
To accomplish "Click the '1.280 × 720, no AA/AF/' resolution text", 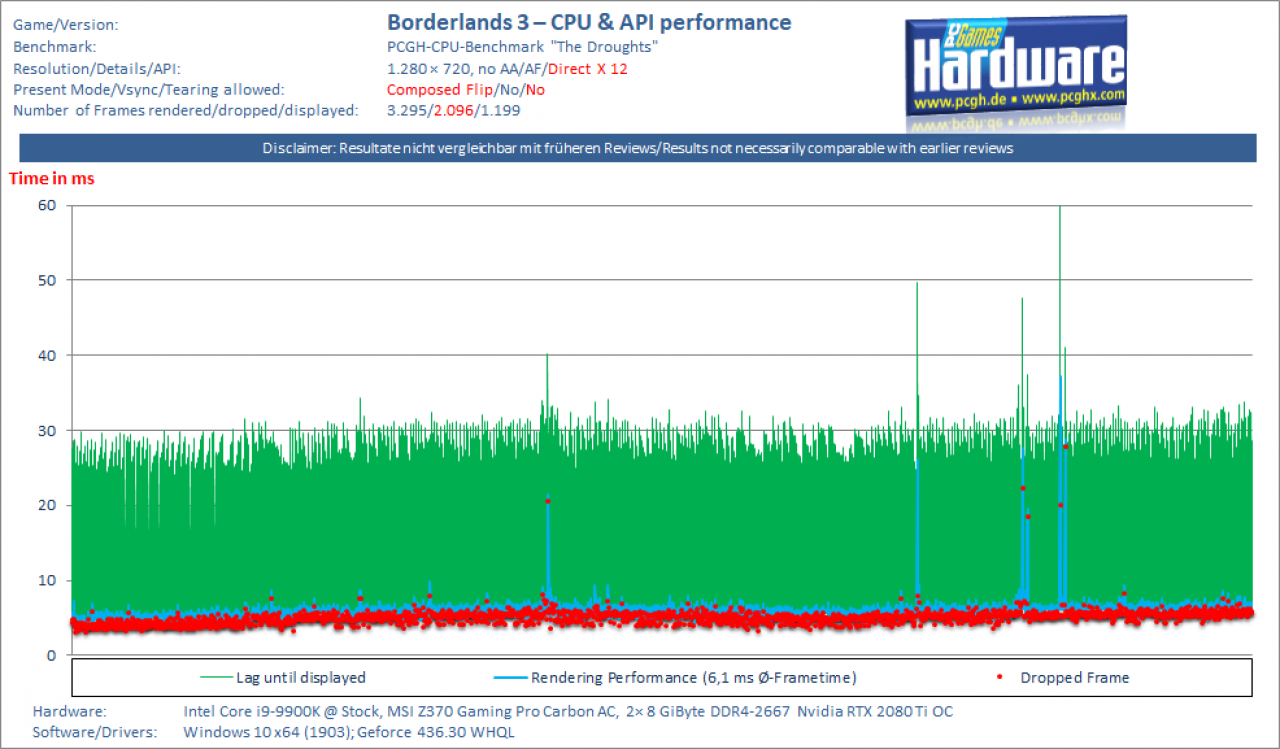I will tap(466, 68).
